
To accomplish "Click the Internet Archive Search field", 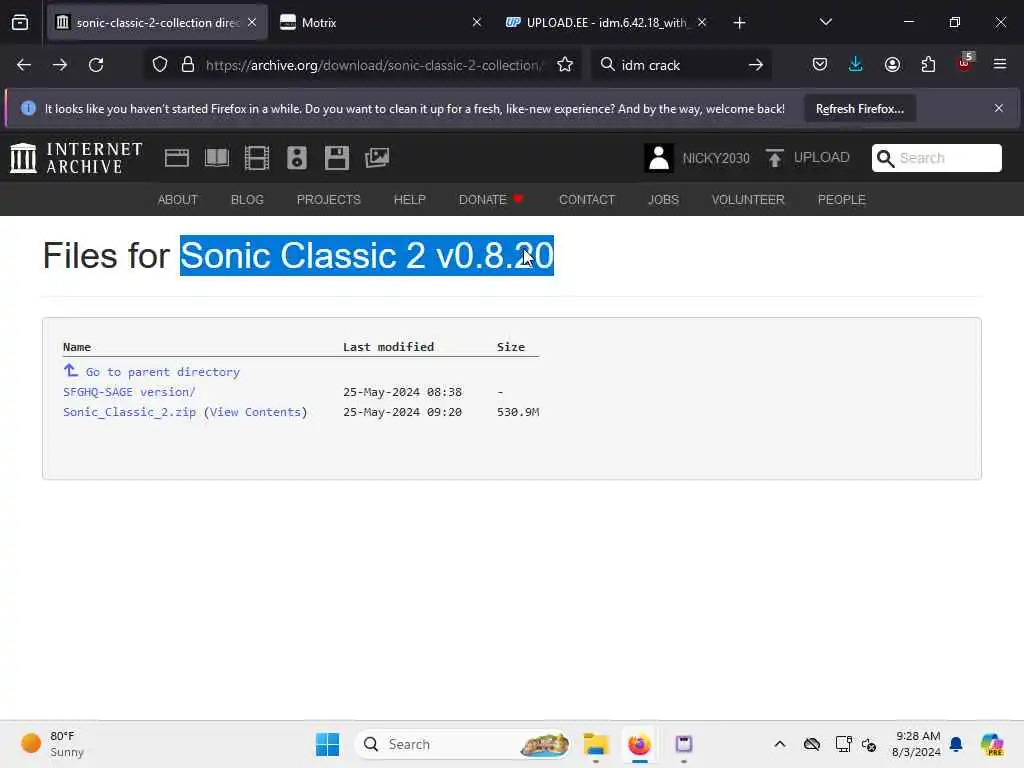I will click(x=936, y=158).
